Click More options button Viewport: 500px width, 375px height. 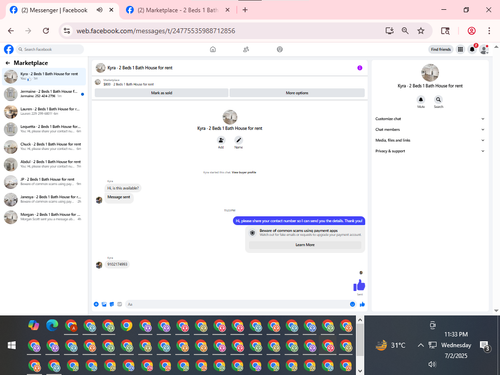(297, 93)
